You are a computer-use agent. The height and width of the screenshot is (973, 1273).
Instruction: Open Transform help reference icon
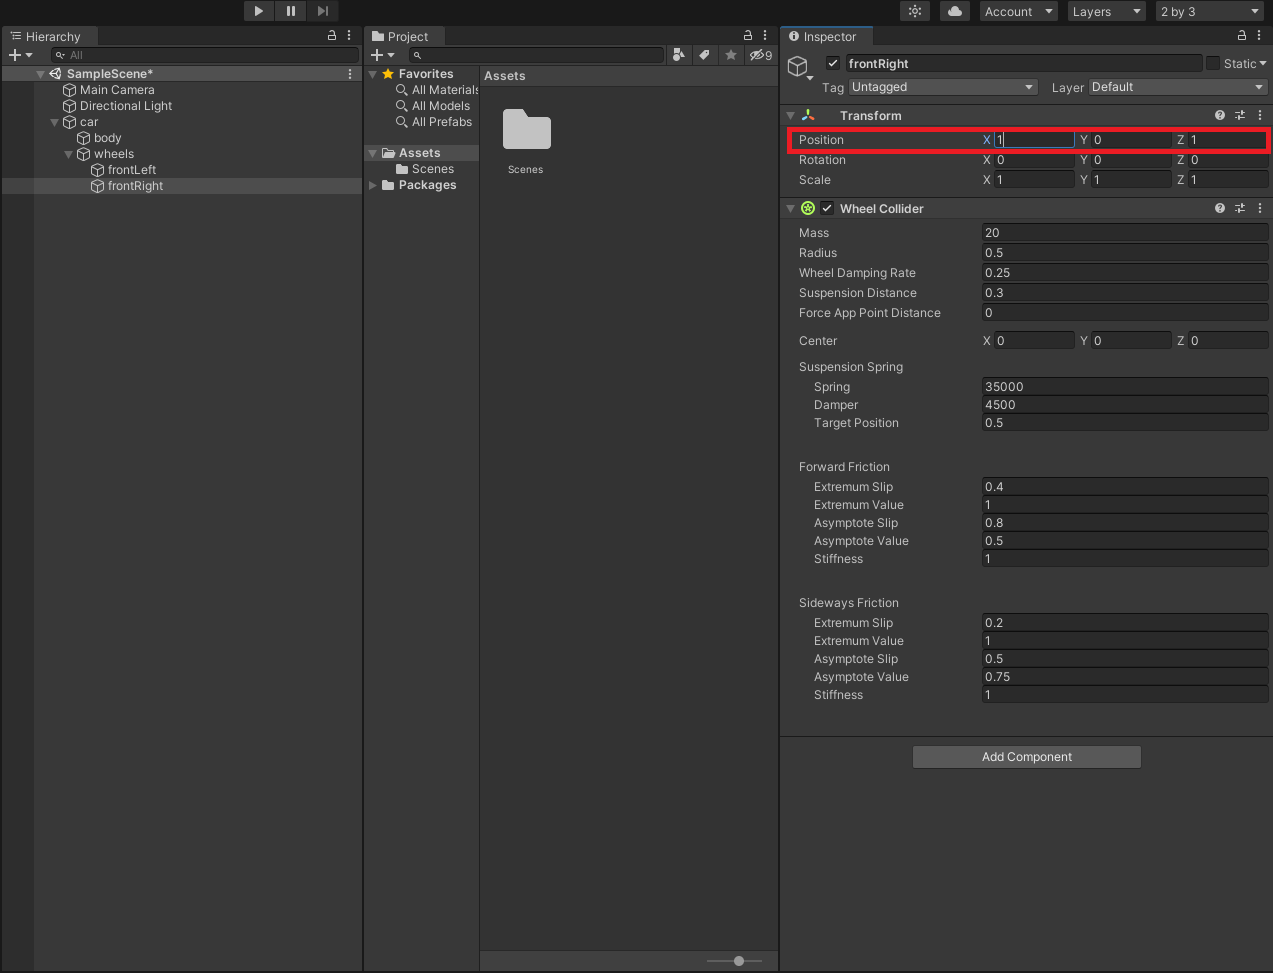[x=1220, y=116]
